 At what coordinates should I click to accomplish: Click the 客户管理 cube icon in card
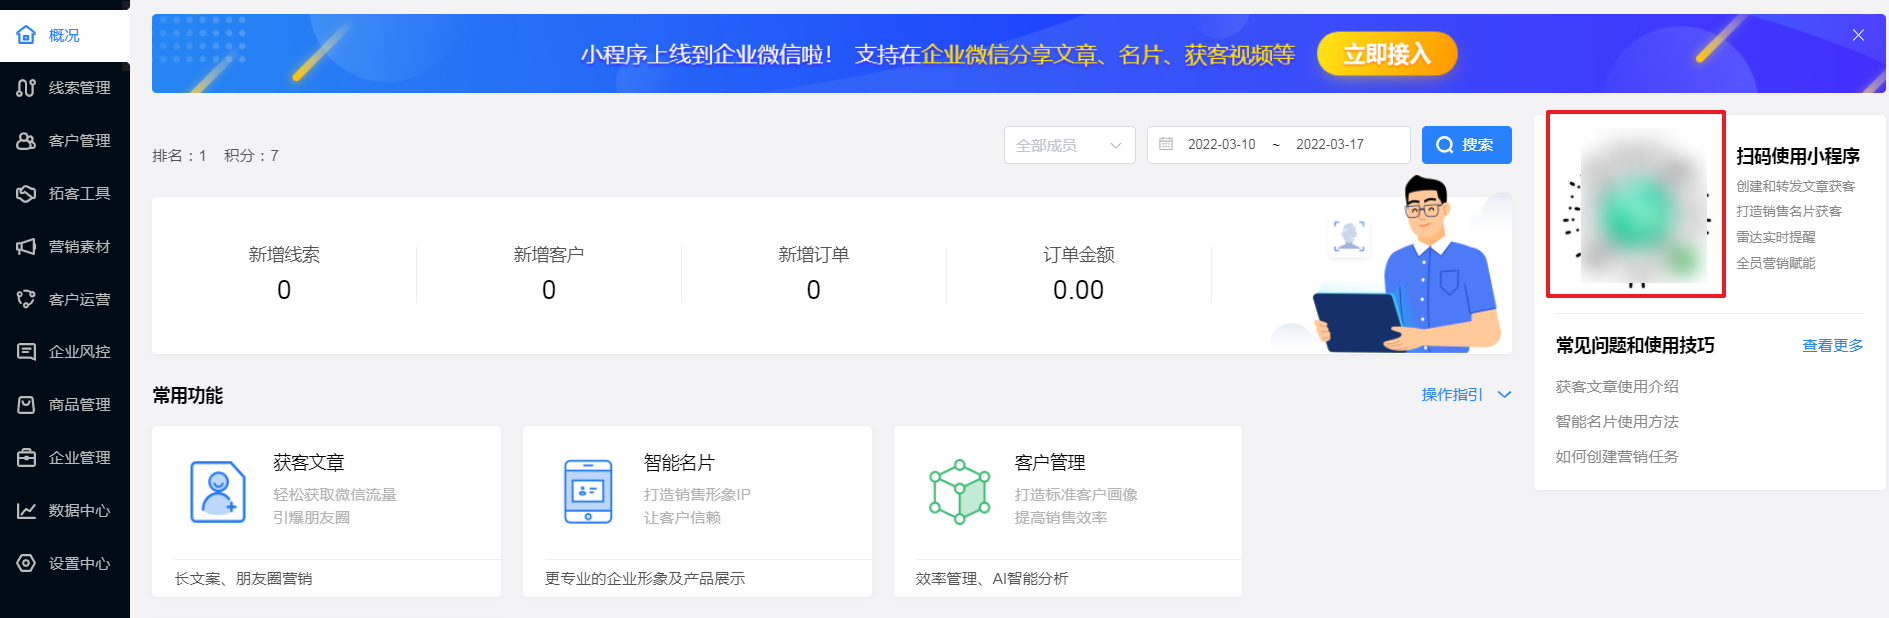pyautogui.click(x=959, y=491)
